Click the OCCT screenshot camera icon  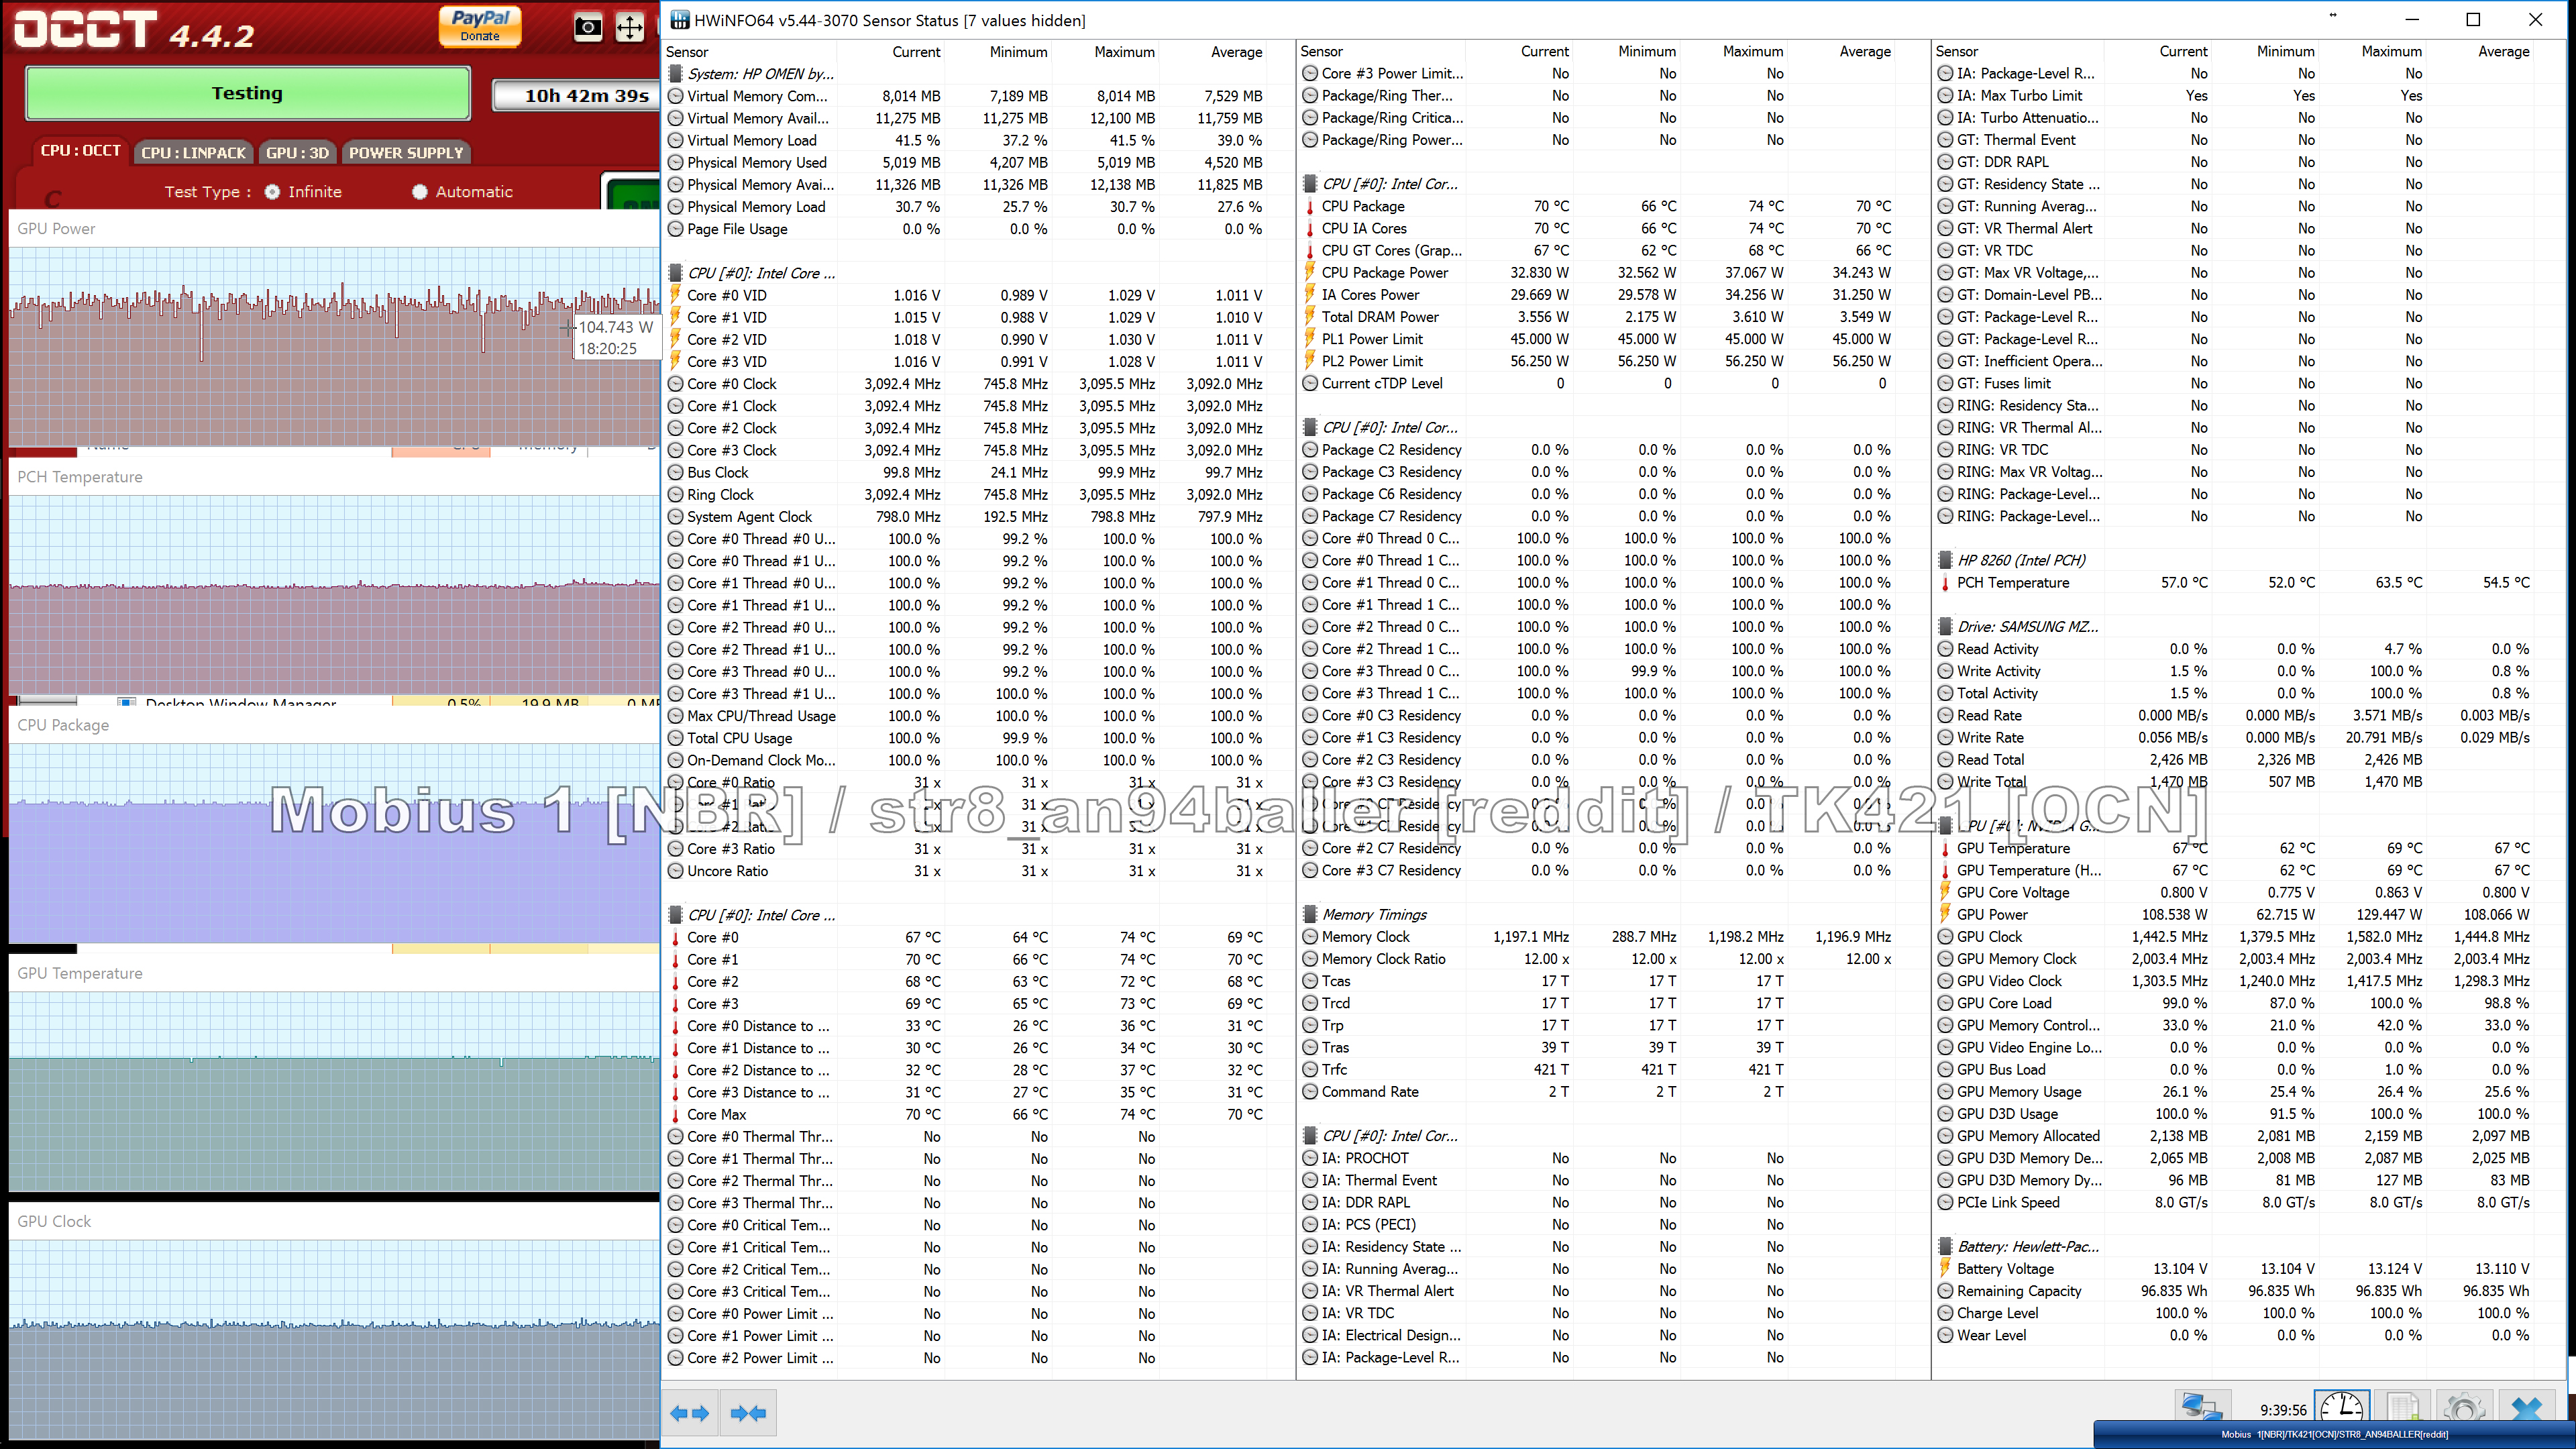[x=588, y=27]
